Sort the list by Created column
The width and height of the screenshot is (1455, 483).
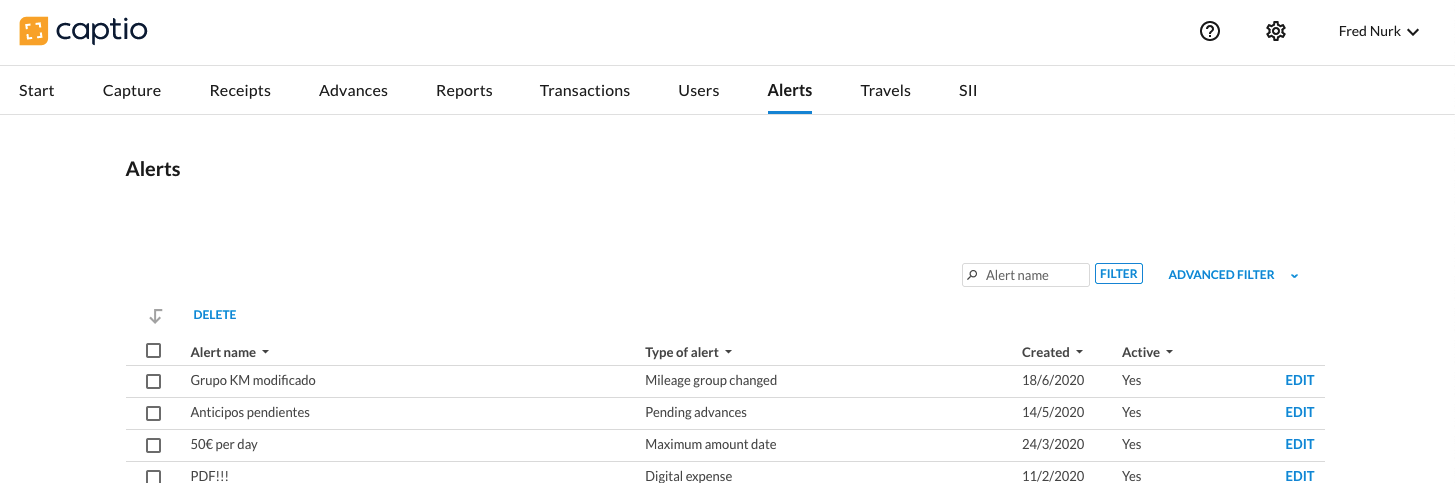[x=1079, y=353]
